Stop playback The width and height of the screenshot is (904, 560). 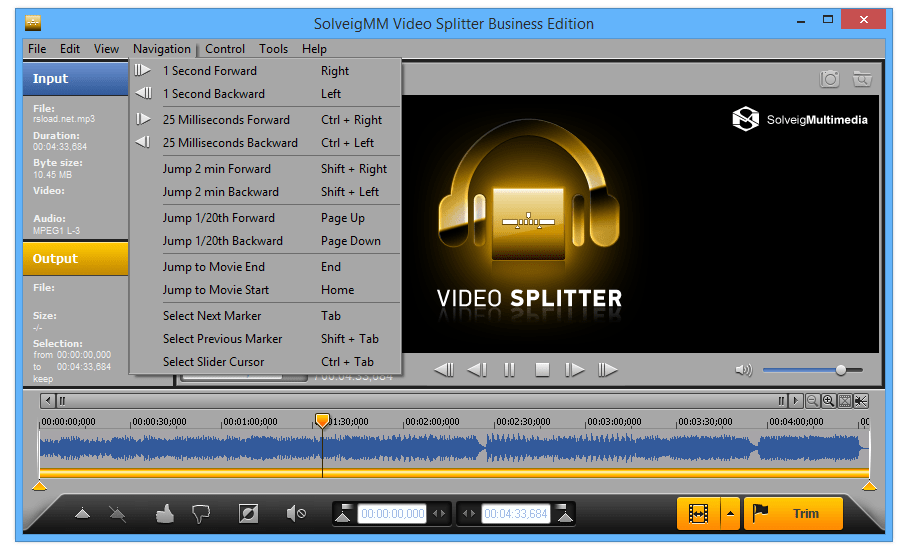coord(542,370)
